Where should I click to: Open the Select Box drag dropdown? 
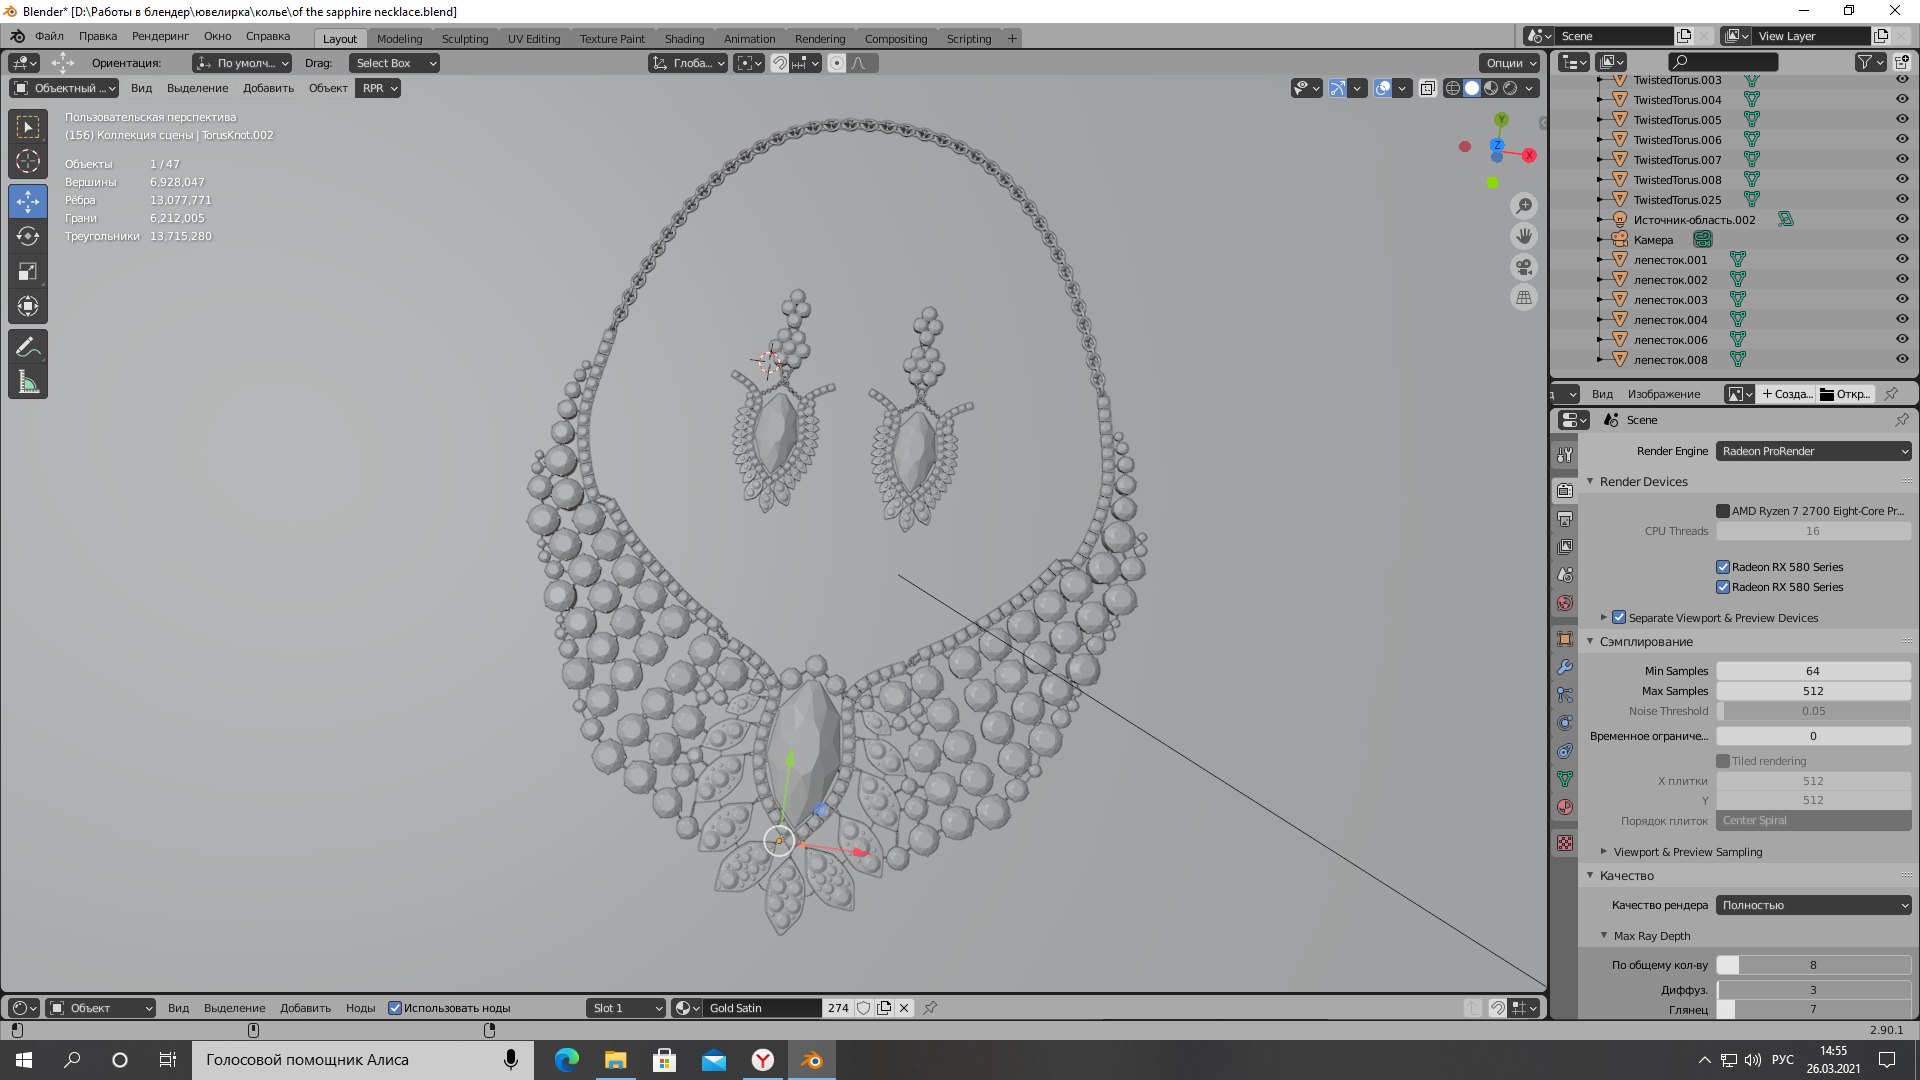(395, 63)
